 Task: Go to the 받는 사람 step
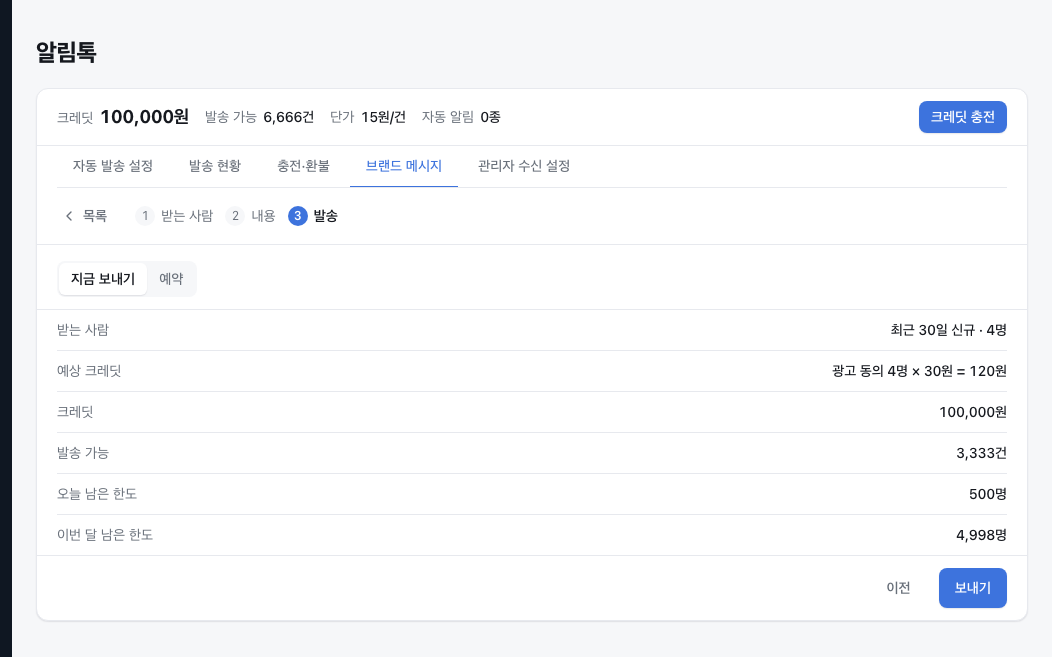point(187,216)
